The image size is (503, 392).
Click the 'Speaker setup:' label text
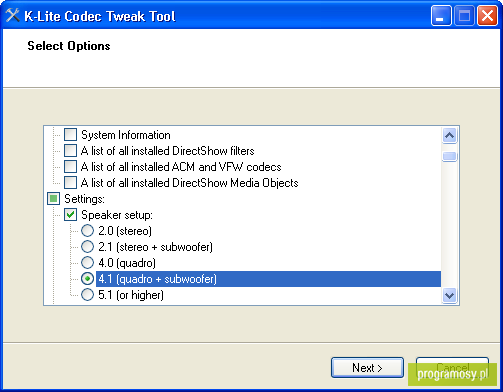(x=117, y=215)
